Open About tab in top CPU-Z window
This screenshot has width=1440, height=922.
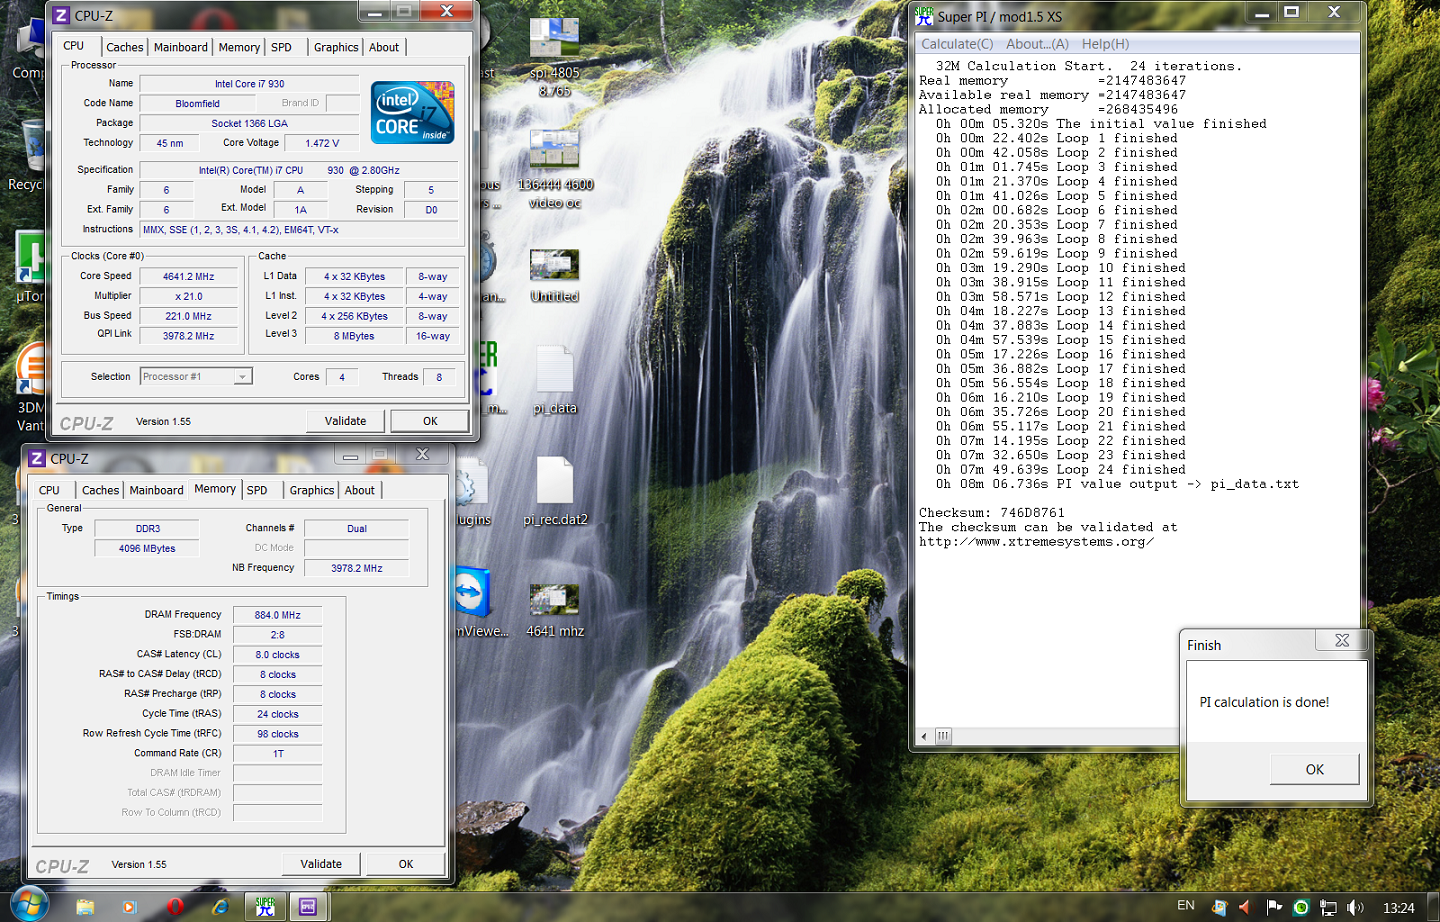pyautogui.click(x=384, y=47)
